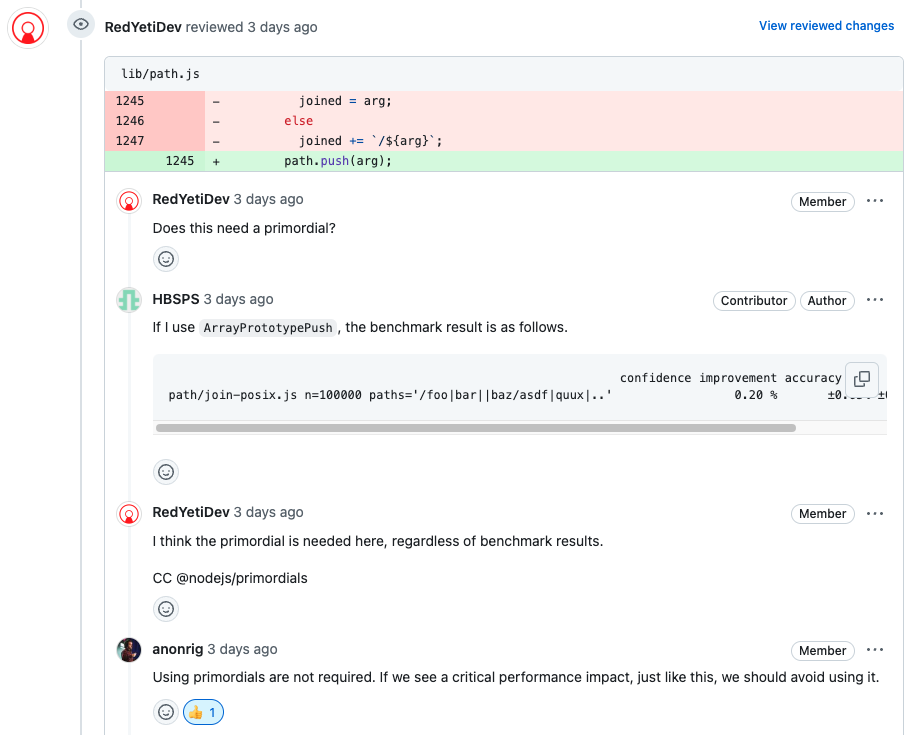
Task: Open emoji picker on HBSPS's benchmark comment
Action: pyautogui.click(x=165, y=471)
